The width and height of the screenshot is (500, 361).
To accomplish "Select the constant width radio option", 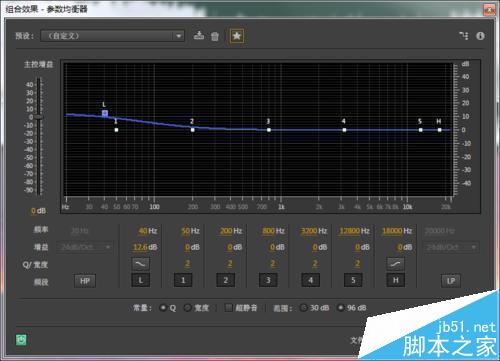I will (188, 308).
